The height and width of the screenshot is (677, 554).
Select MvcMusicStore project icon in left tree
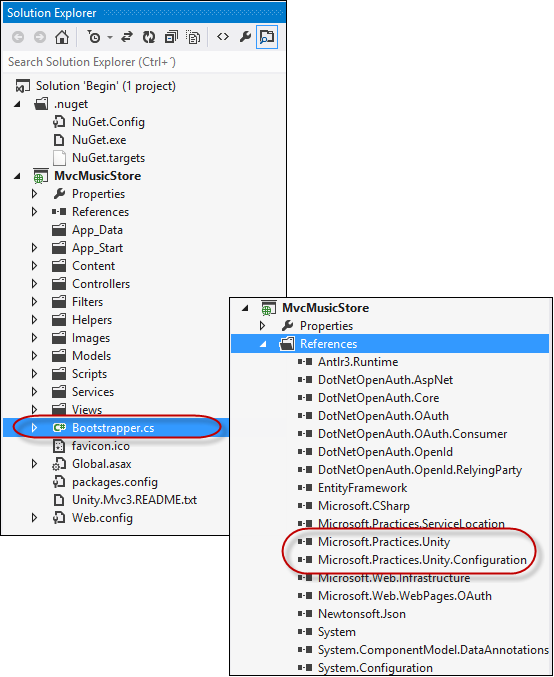coord(41,176)
